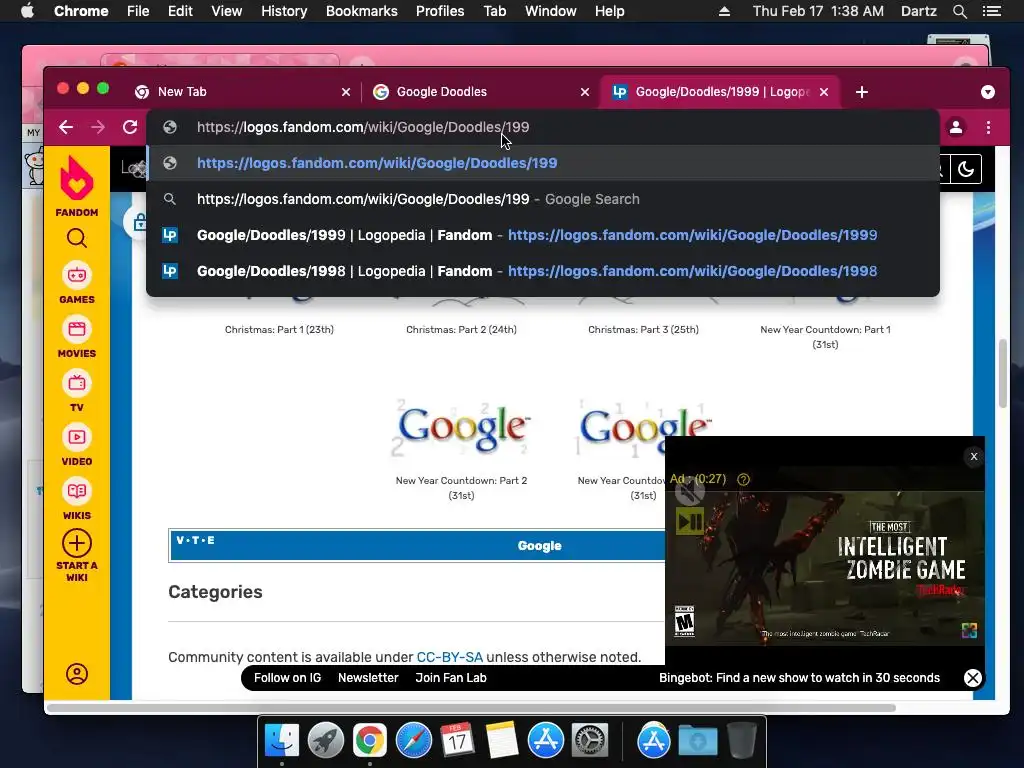Open Fandom sidebar search magnifier

[x=77, y=238]
